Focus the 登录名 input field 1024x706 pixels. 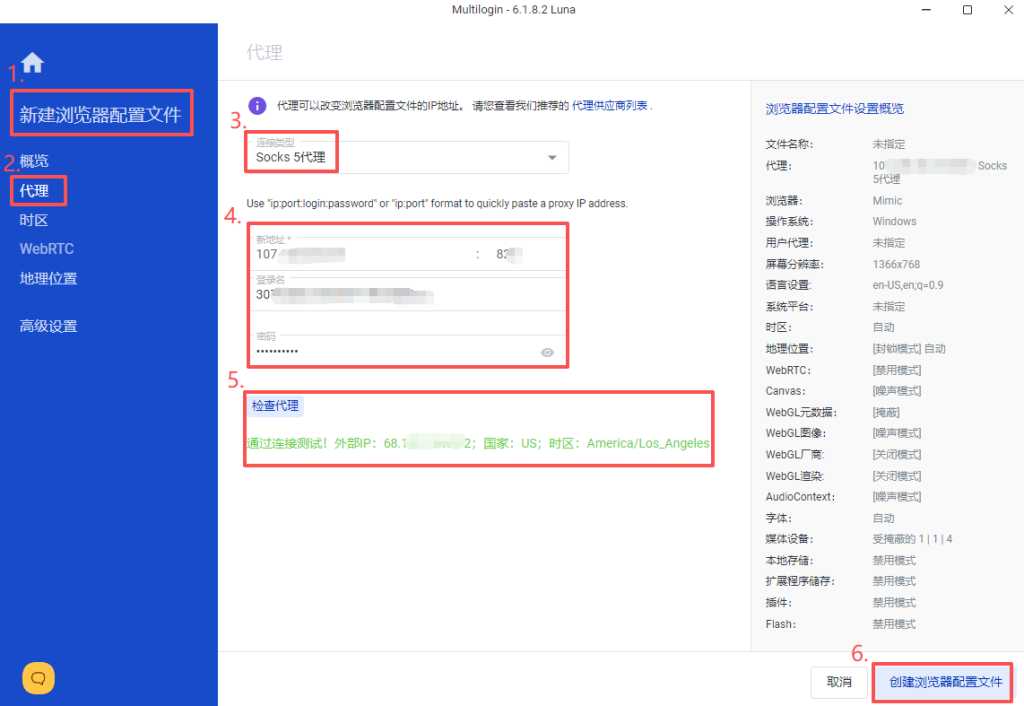pos(400,295)
